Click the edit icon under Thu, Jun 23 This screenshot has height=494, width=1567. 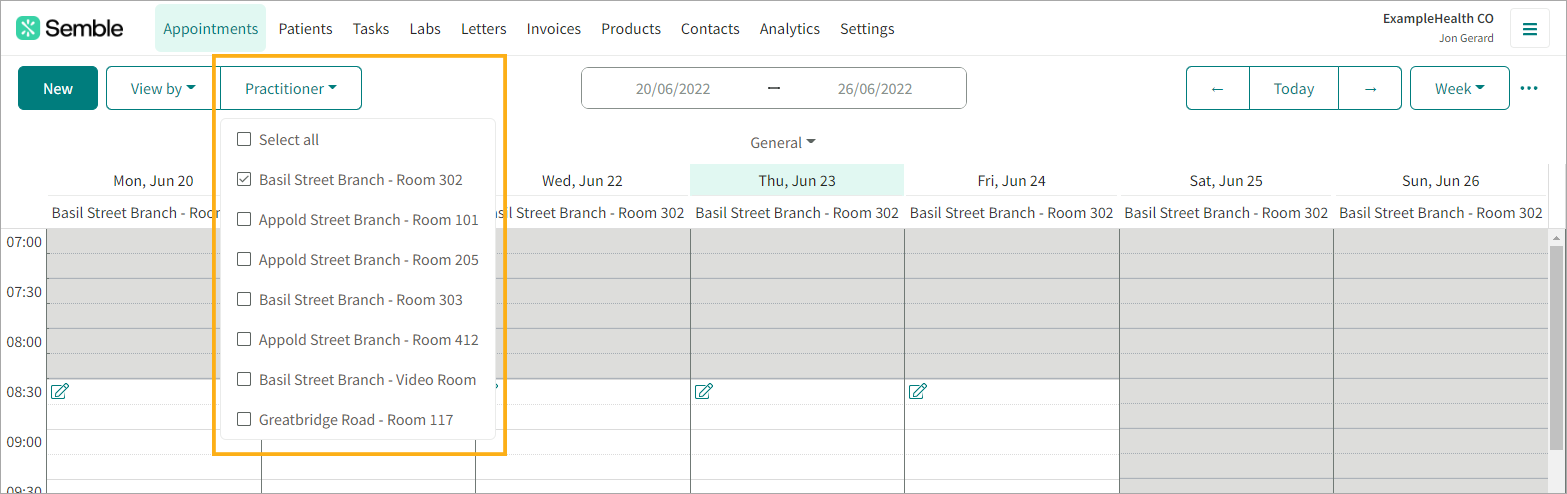pyautogui.click(x=704, y=391)
